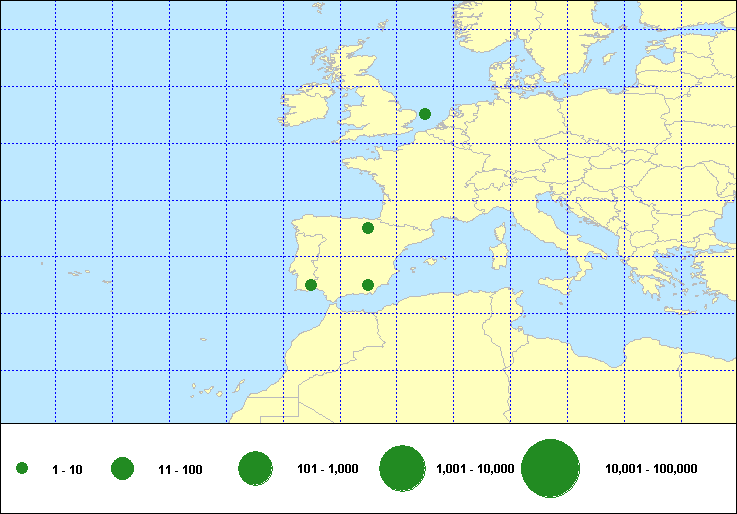
Task: Click the smallest legend circle for 1 - 10
Action: click(x=22, y=469)
